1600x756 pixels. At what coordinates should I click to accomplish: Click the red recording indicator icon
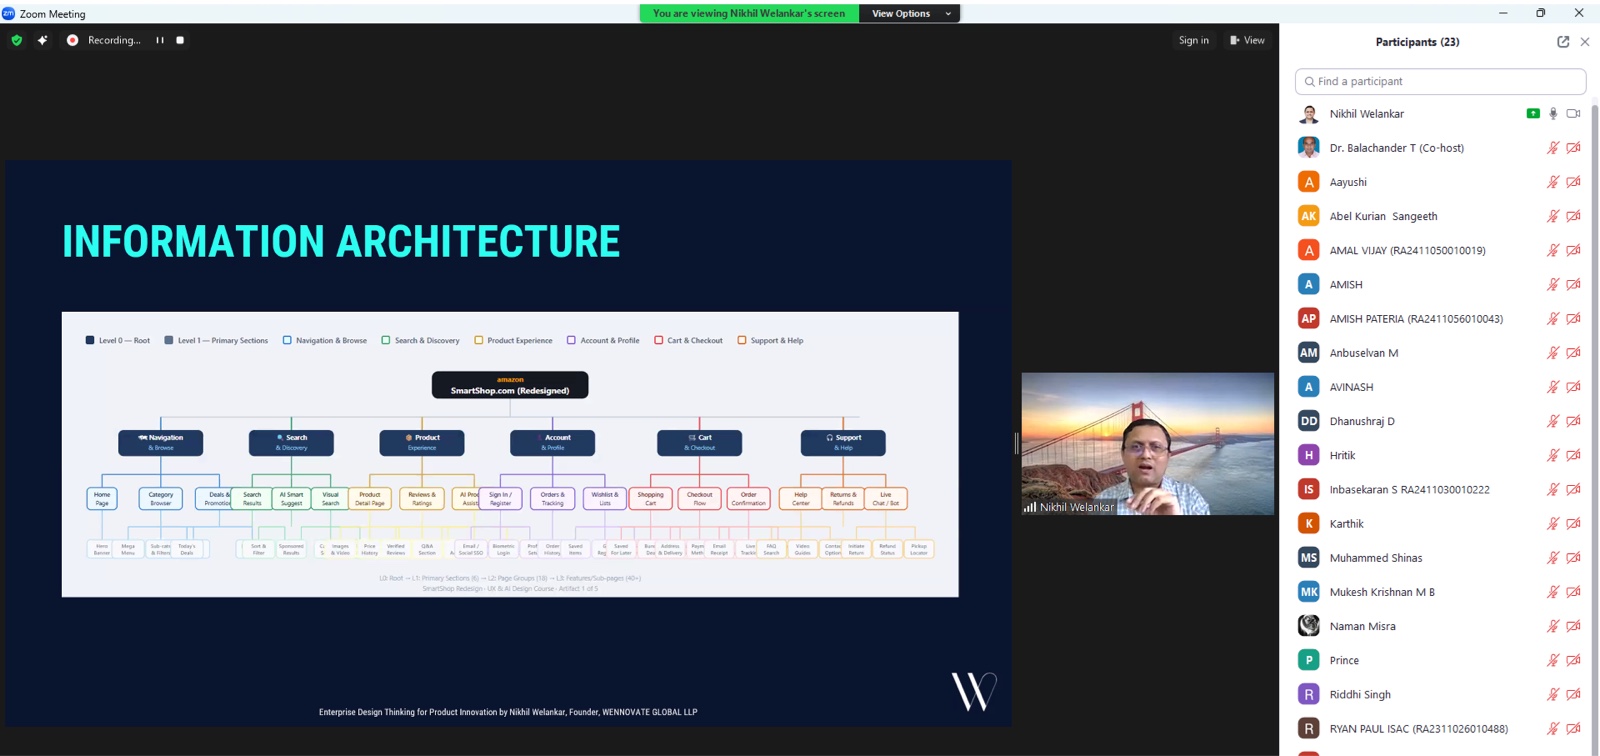[72, 40]
